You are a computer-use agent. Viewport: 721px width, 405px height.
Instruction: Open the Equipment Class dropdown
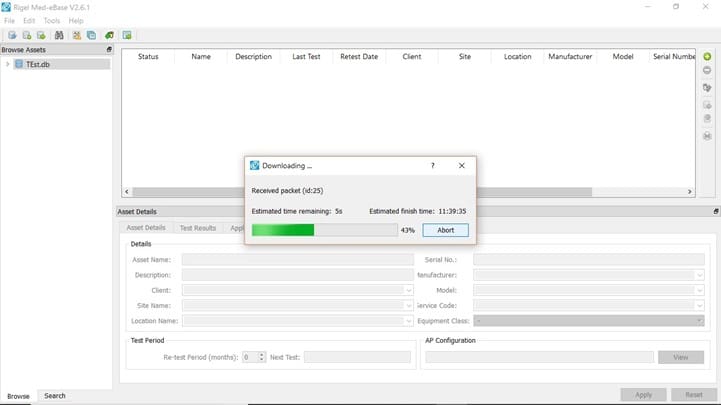[698, 321]
